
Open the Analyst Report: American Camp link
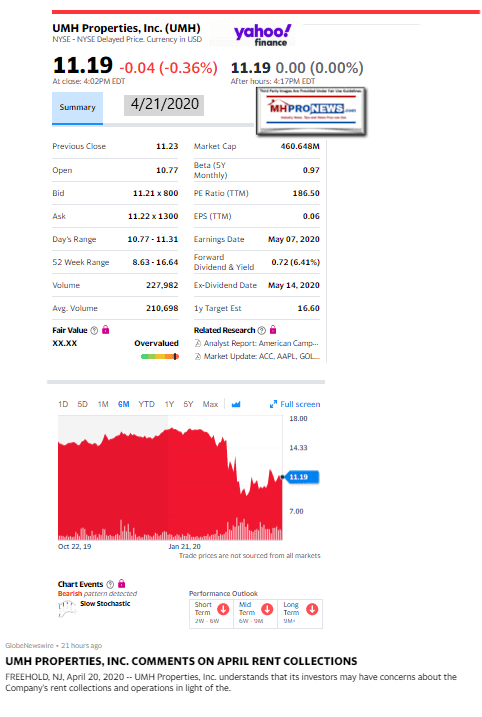pyautogui.click(x=257, y=343)
